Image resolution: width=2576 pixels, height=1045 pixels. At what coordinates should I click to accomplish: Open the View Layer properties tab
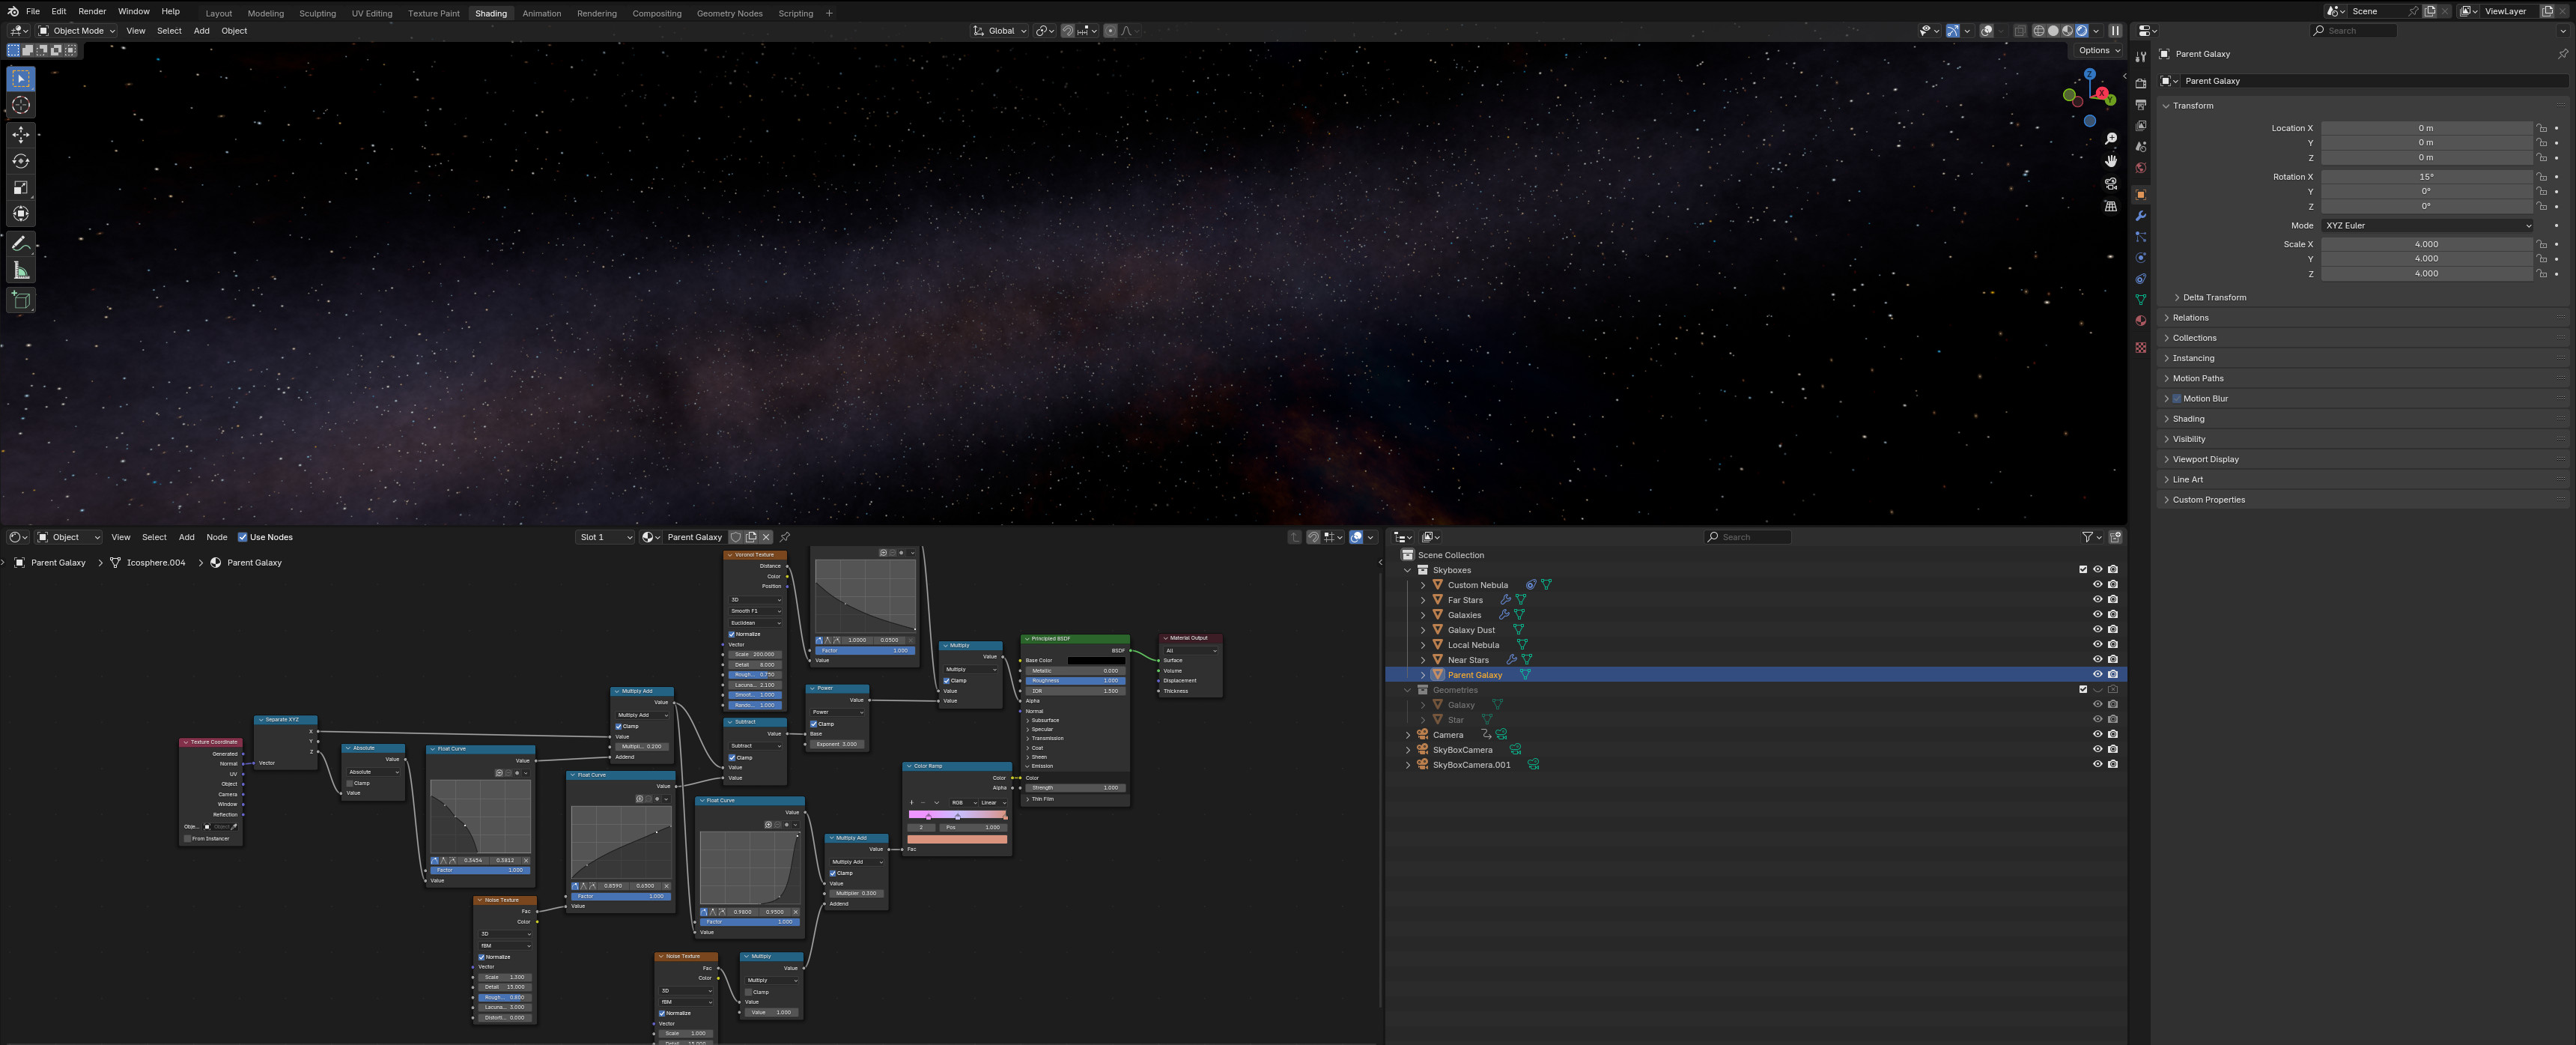pos(2140,125)
